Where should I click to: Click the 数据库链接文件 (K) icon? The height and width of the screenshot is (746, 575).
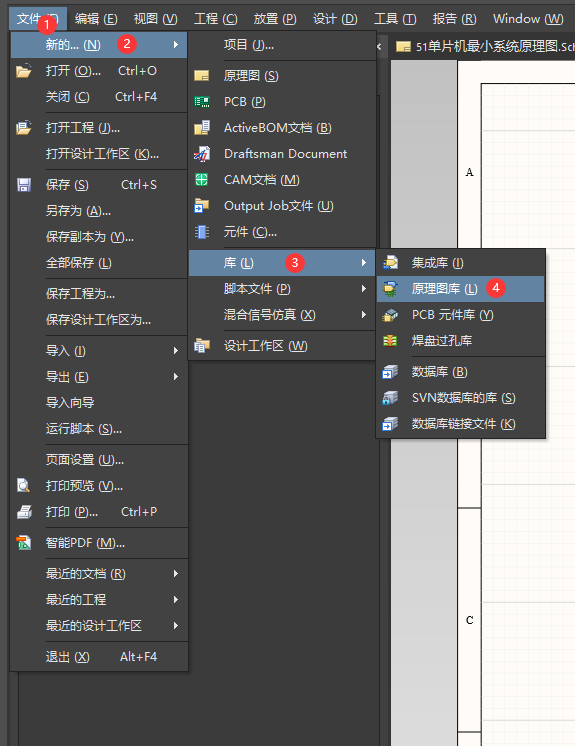click(x=390, y=423)
